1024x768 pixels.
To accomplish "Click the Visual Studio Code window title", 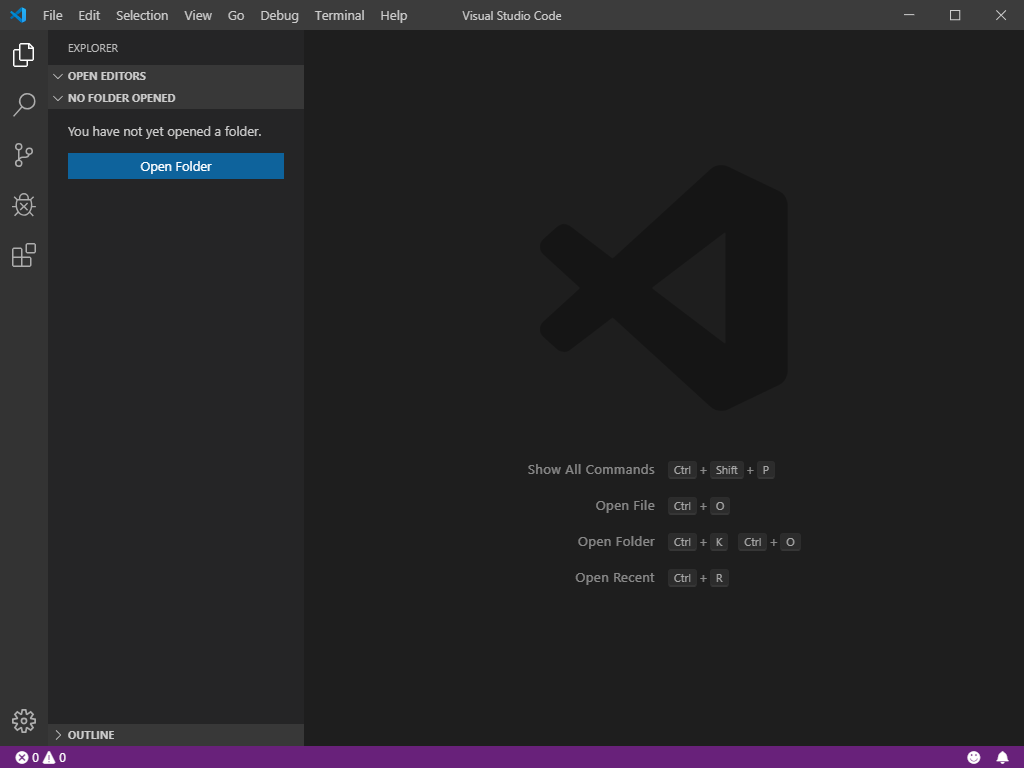I will point(511,16).
